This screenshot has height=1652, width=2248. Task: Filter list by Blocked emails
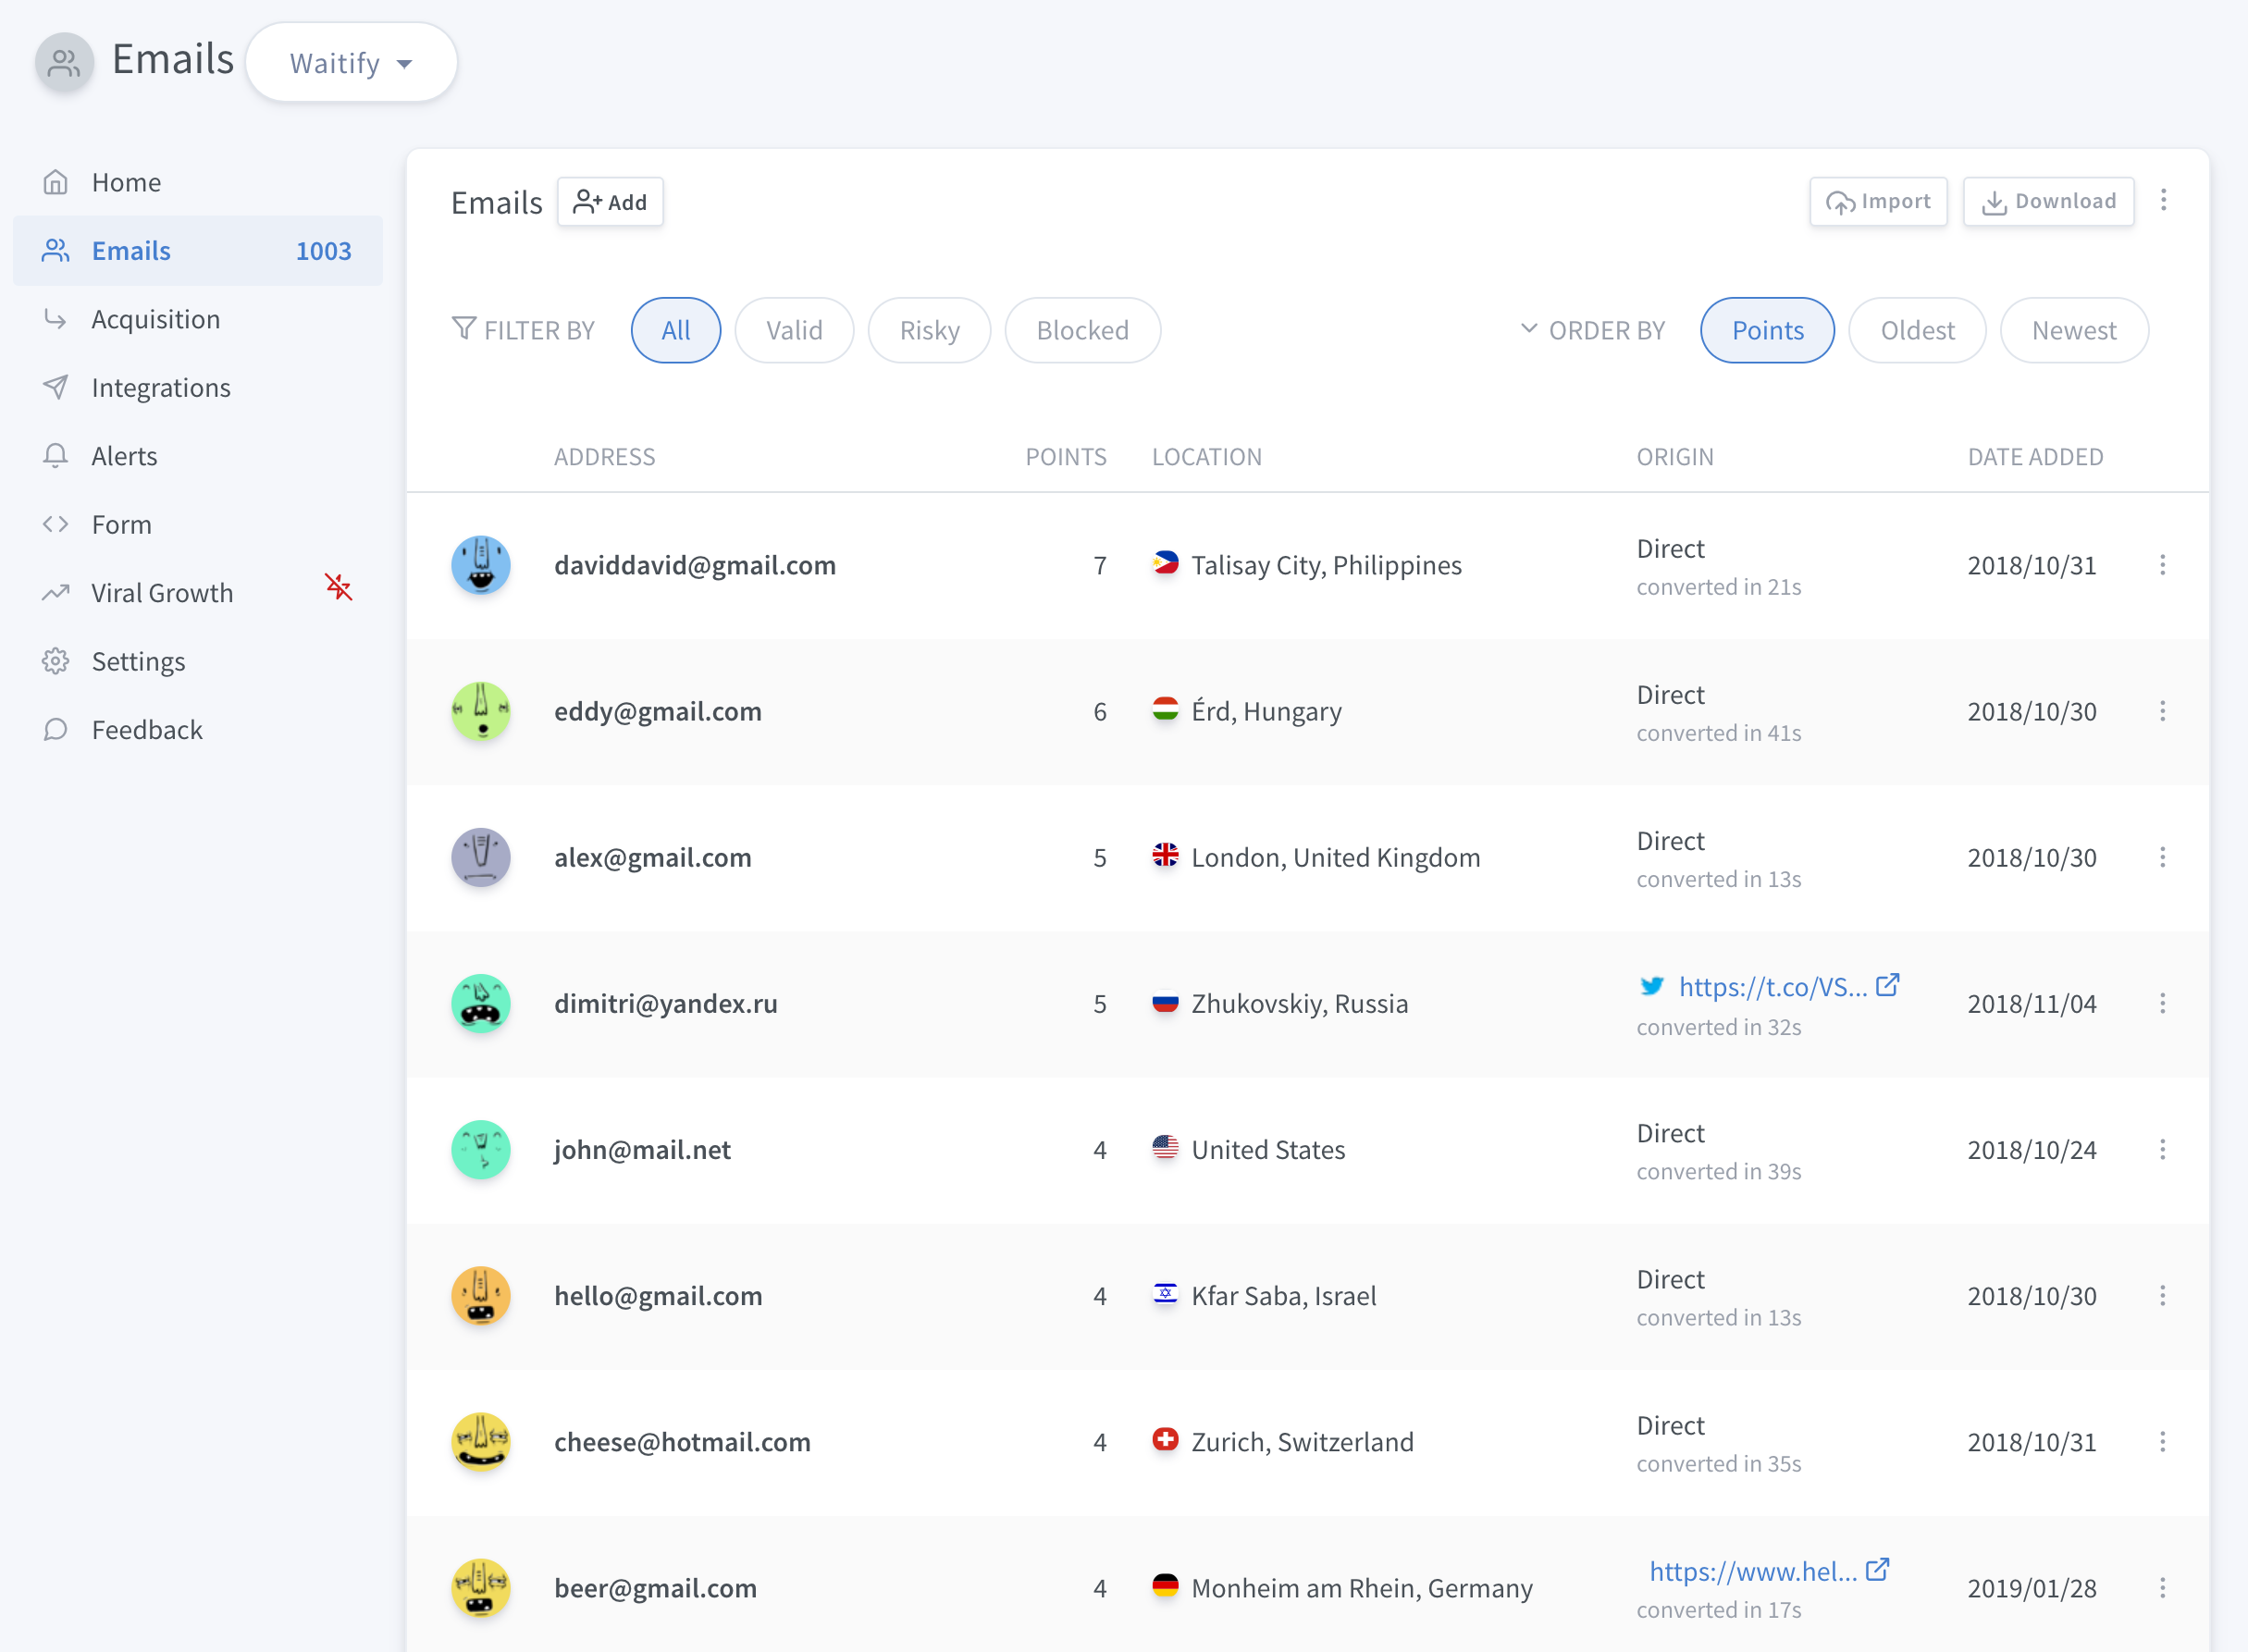1083,330
